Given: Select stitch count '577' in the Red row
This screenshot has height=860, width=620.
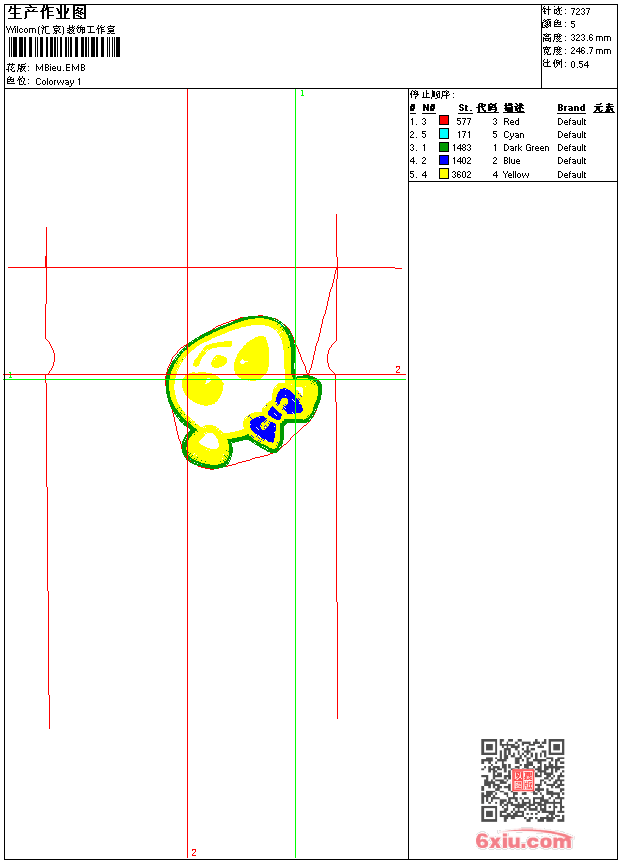Looking at the screenshot, I should coord(464,122).
